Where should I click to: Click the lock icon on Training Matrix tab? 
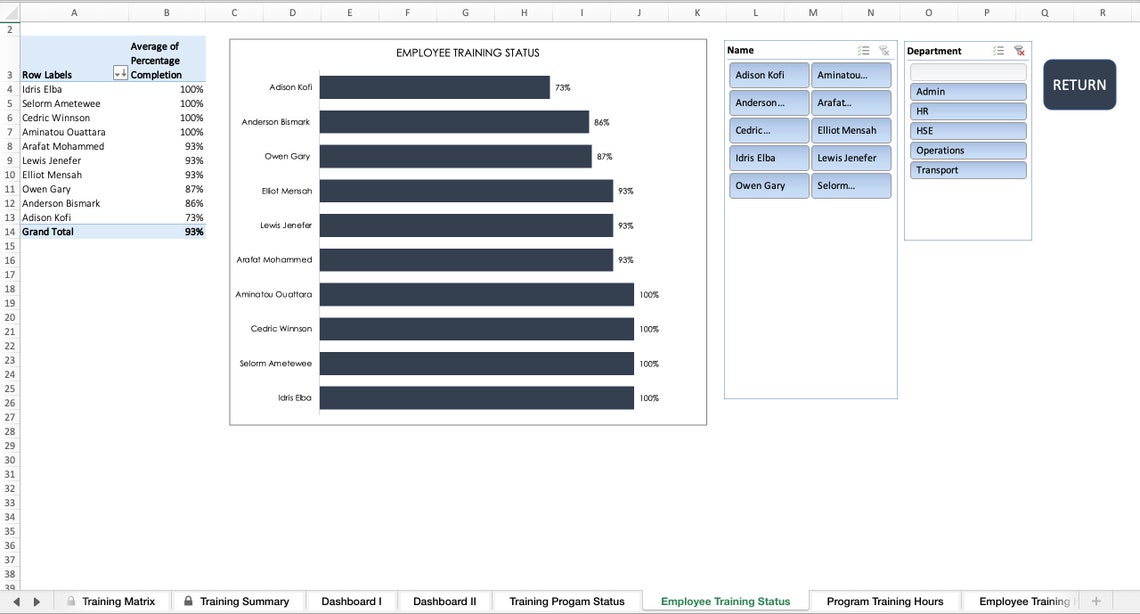tap(70, 601)
